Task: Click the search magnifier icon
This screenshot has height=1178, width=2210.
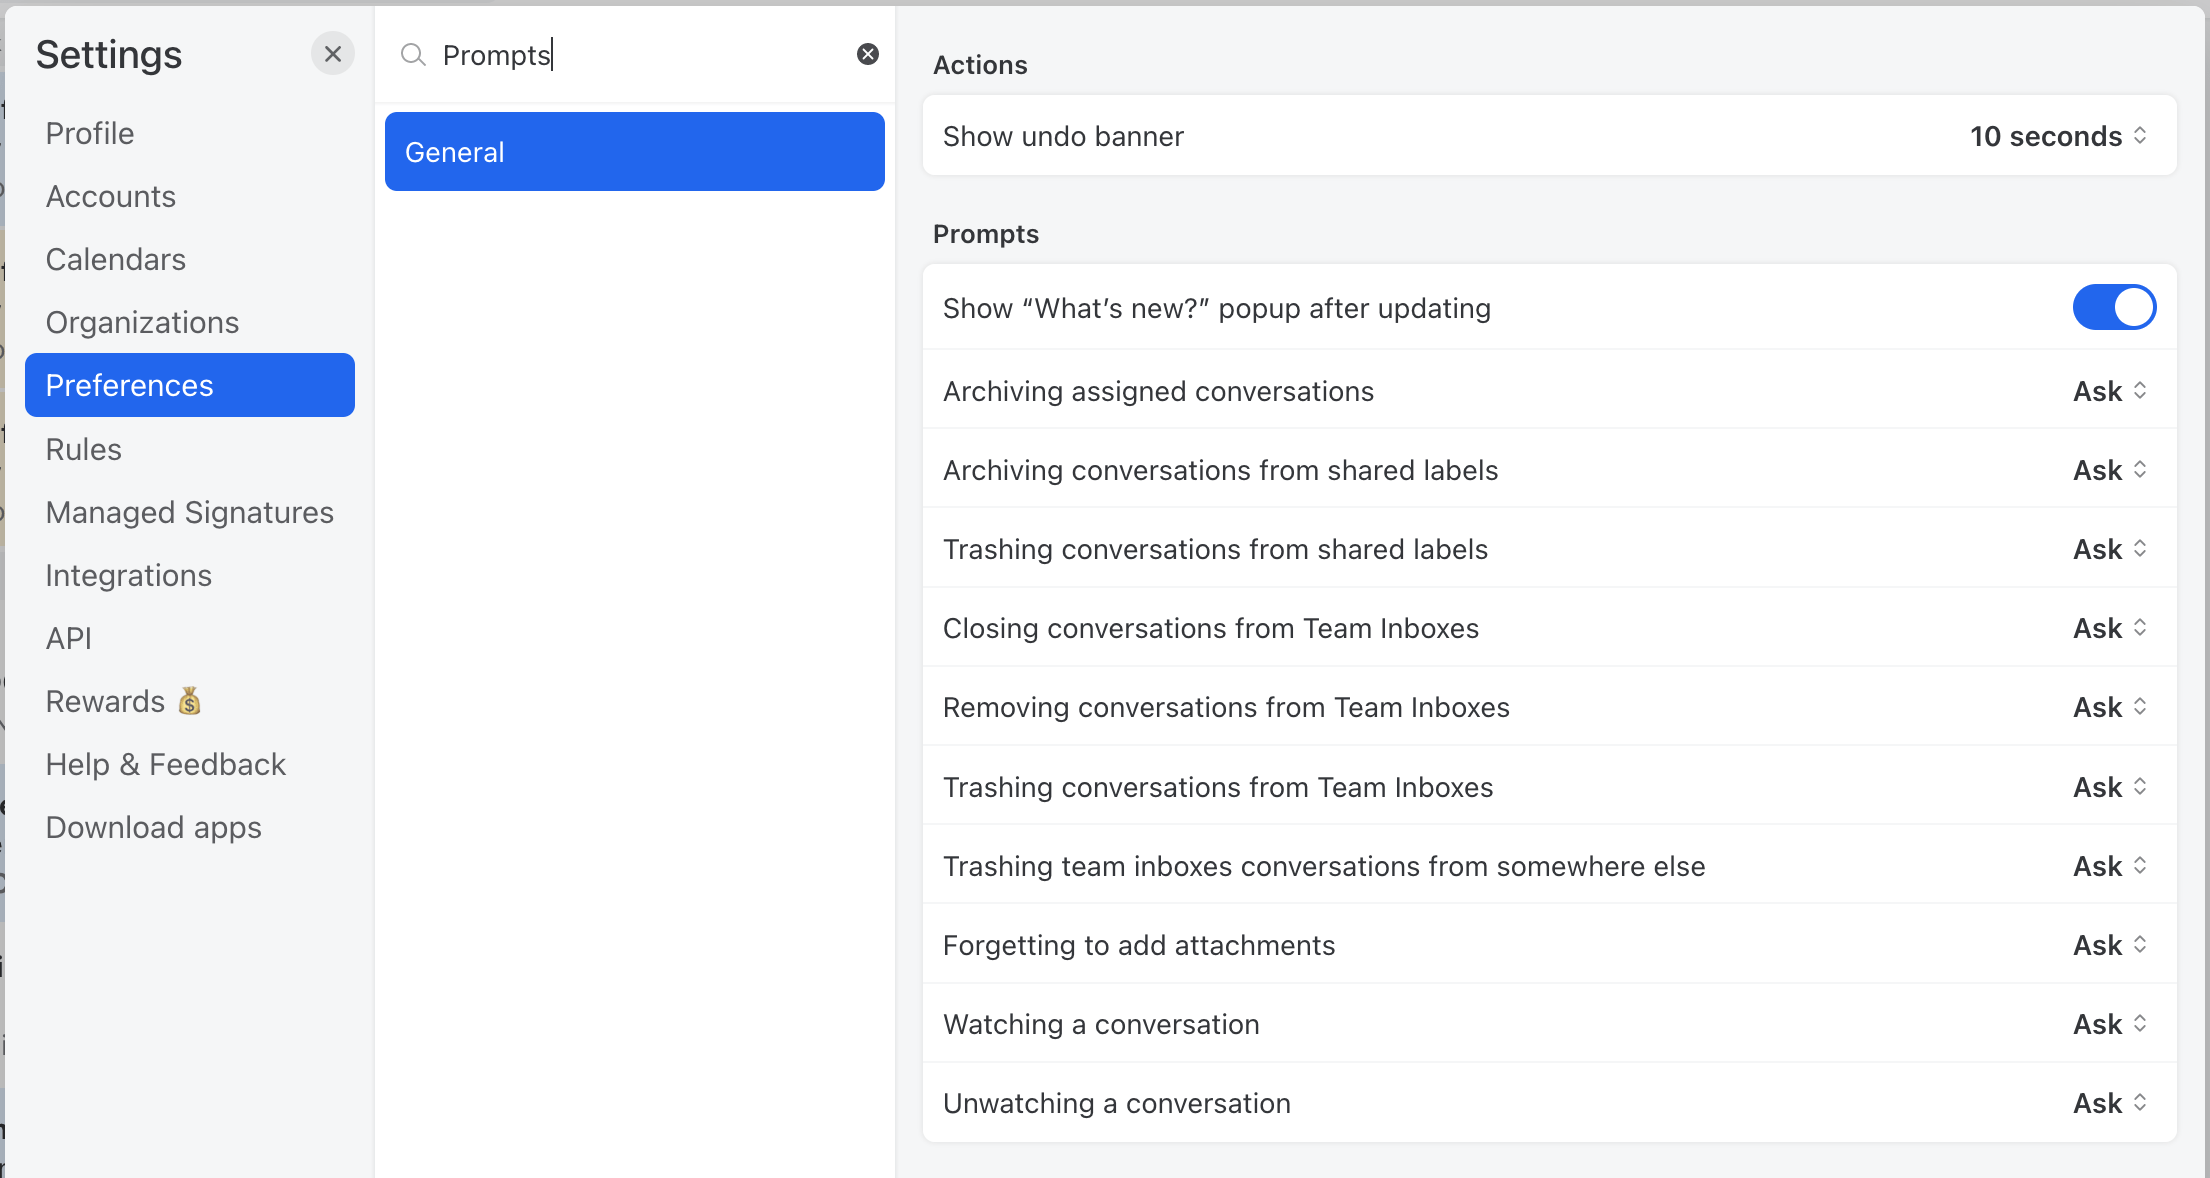Action: 413,55
